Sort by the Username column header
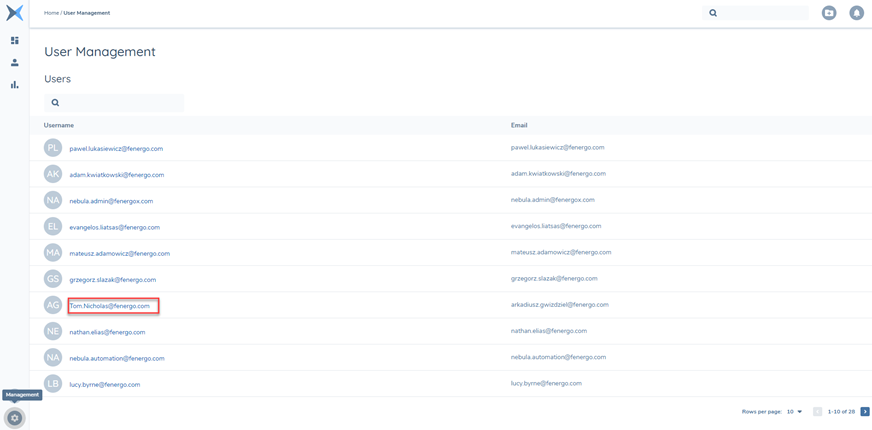 point(59,125)
